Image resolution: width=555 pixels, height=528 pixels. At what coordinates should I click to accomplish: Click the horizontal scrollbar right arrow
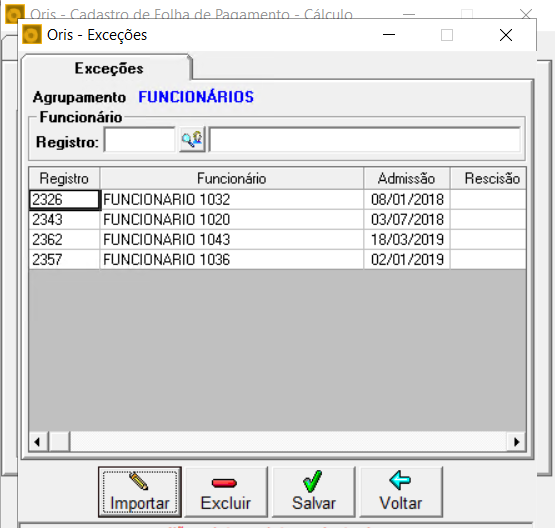click(x=516, y=441)
